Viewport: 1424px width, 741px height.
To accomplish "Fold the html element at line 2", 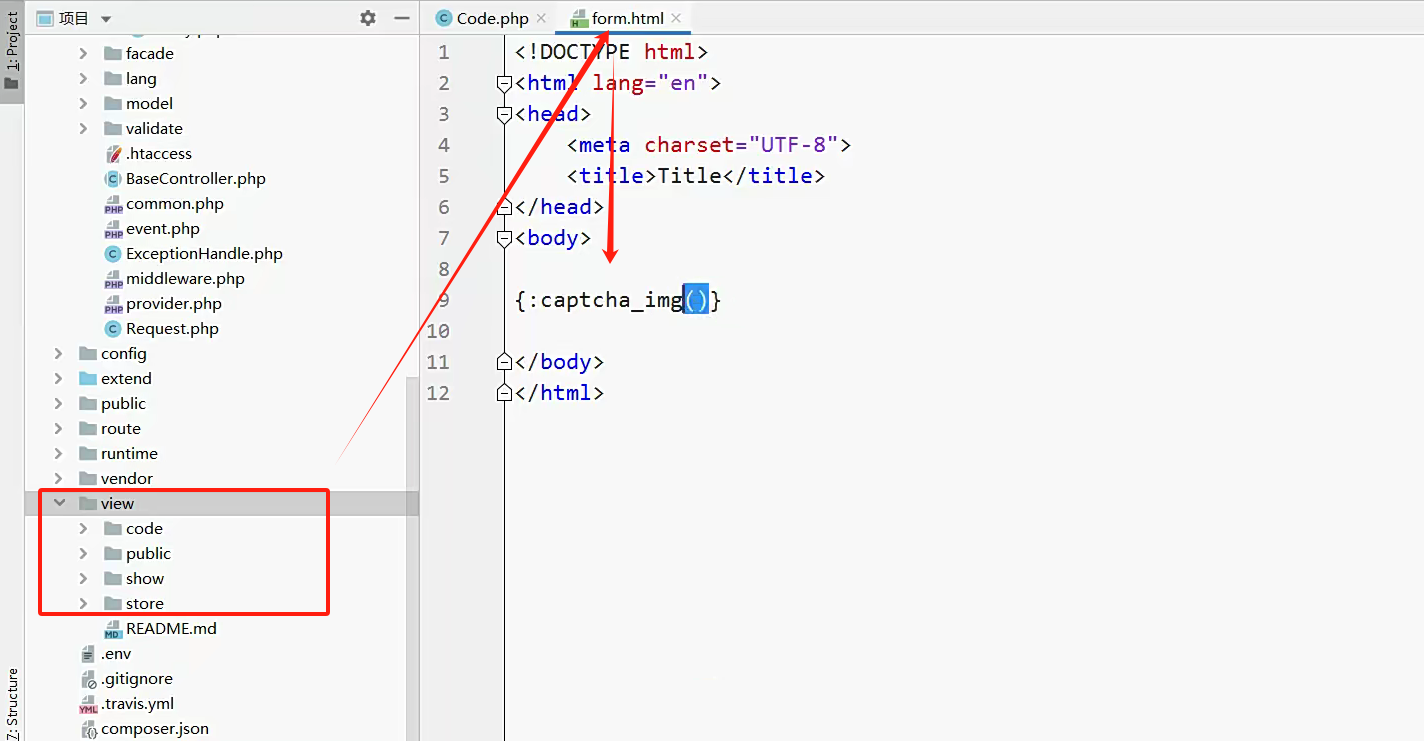I will click(504, 83).
